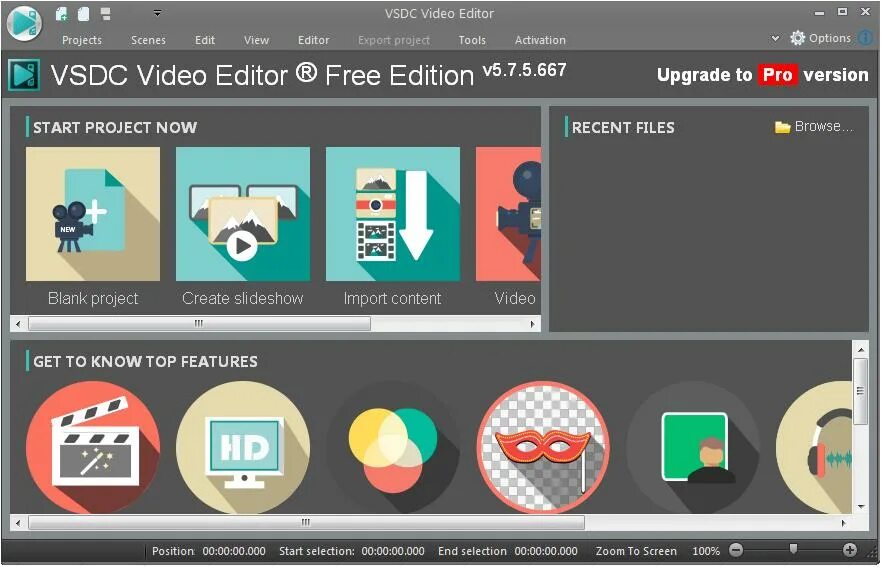
Task: Click the zoom slider handle in status bar
Action: pos(793,548)
